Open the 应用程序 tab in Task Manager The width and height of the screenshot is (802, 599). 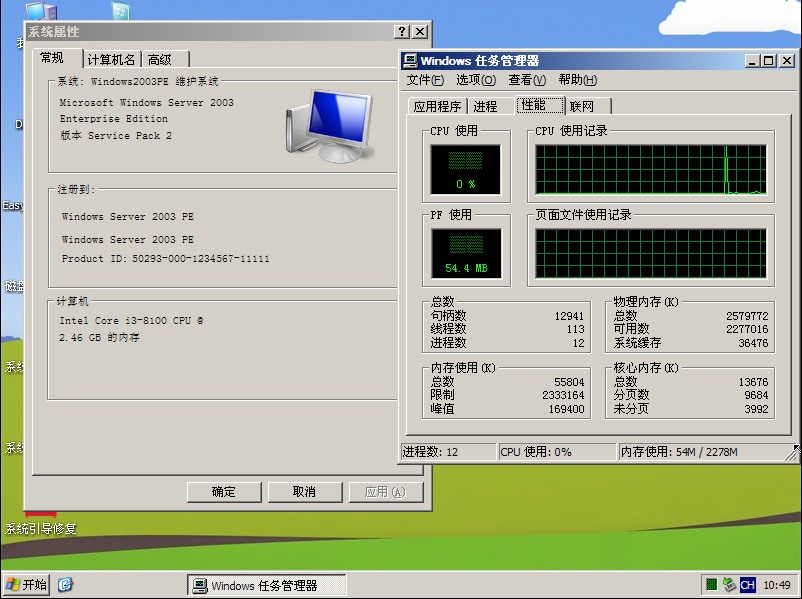coord(437,106)
